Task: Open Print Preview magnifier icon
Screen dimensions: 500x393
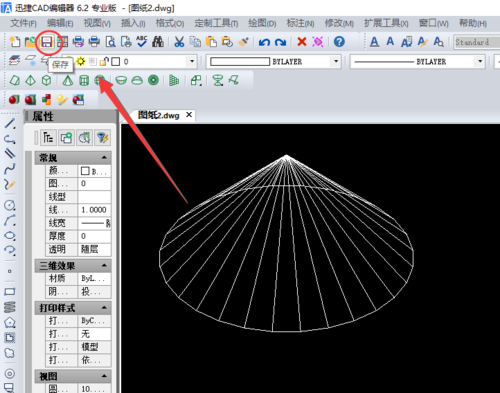Action: coord(110,42)
